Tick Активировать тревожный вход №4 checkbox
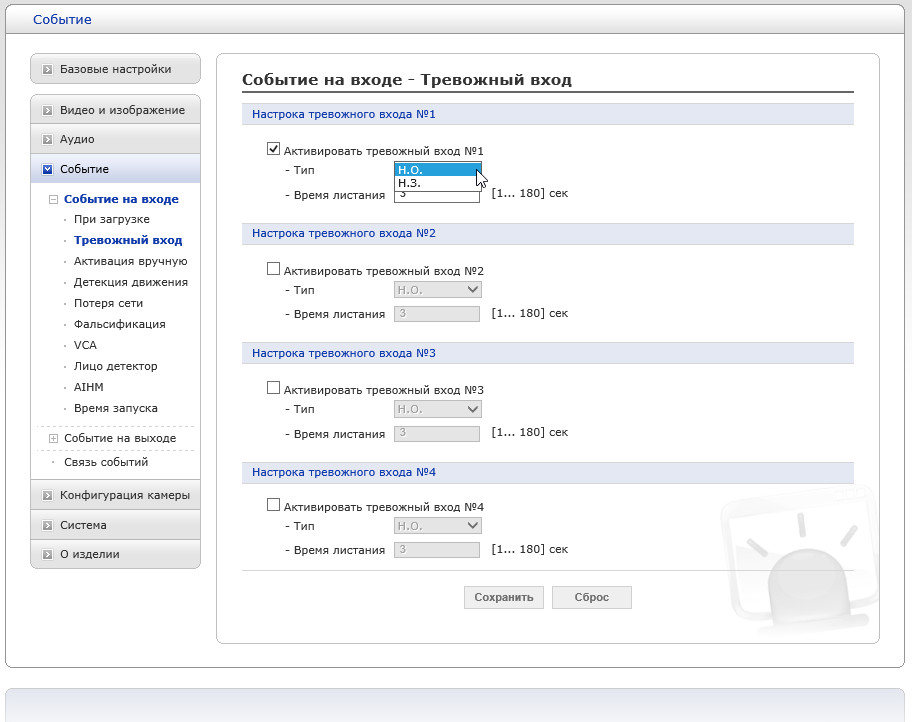Image resolution: width=912 pixels, height=722 pixels. [273, 506]
